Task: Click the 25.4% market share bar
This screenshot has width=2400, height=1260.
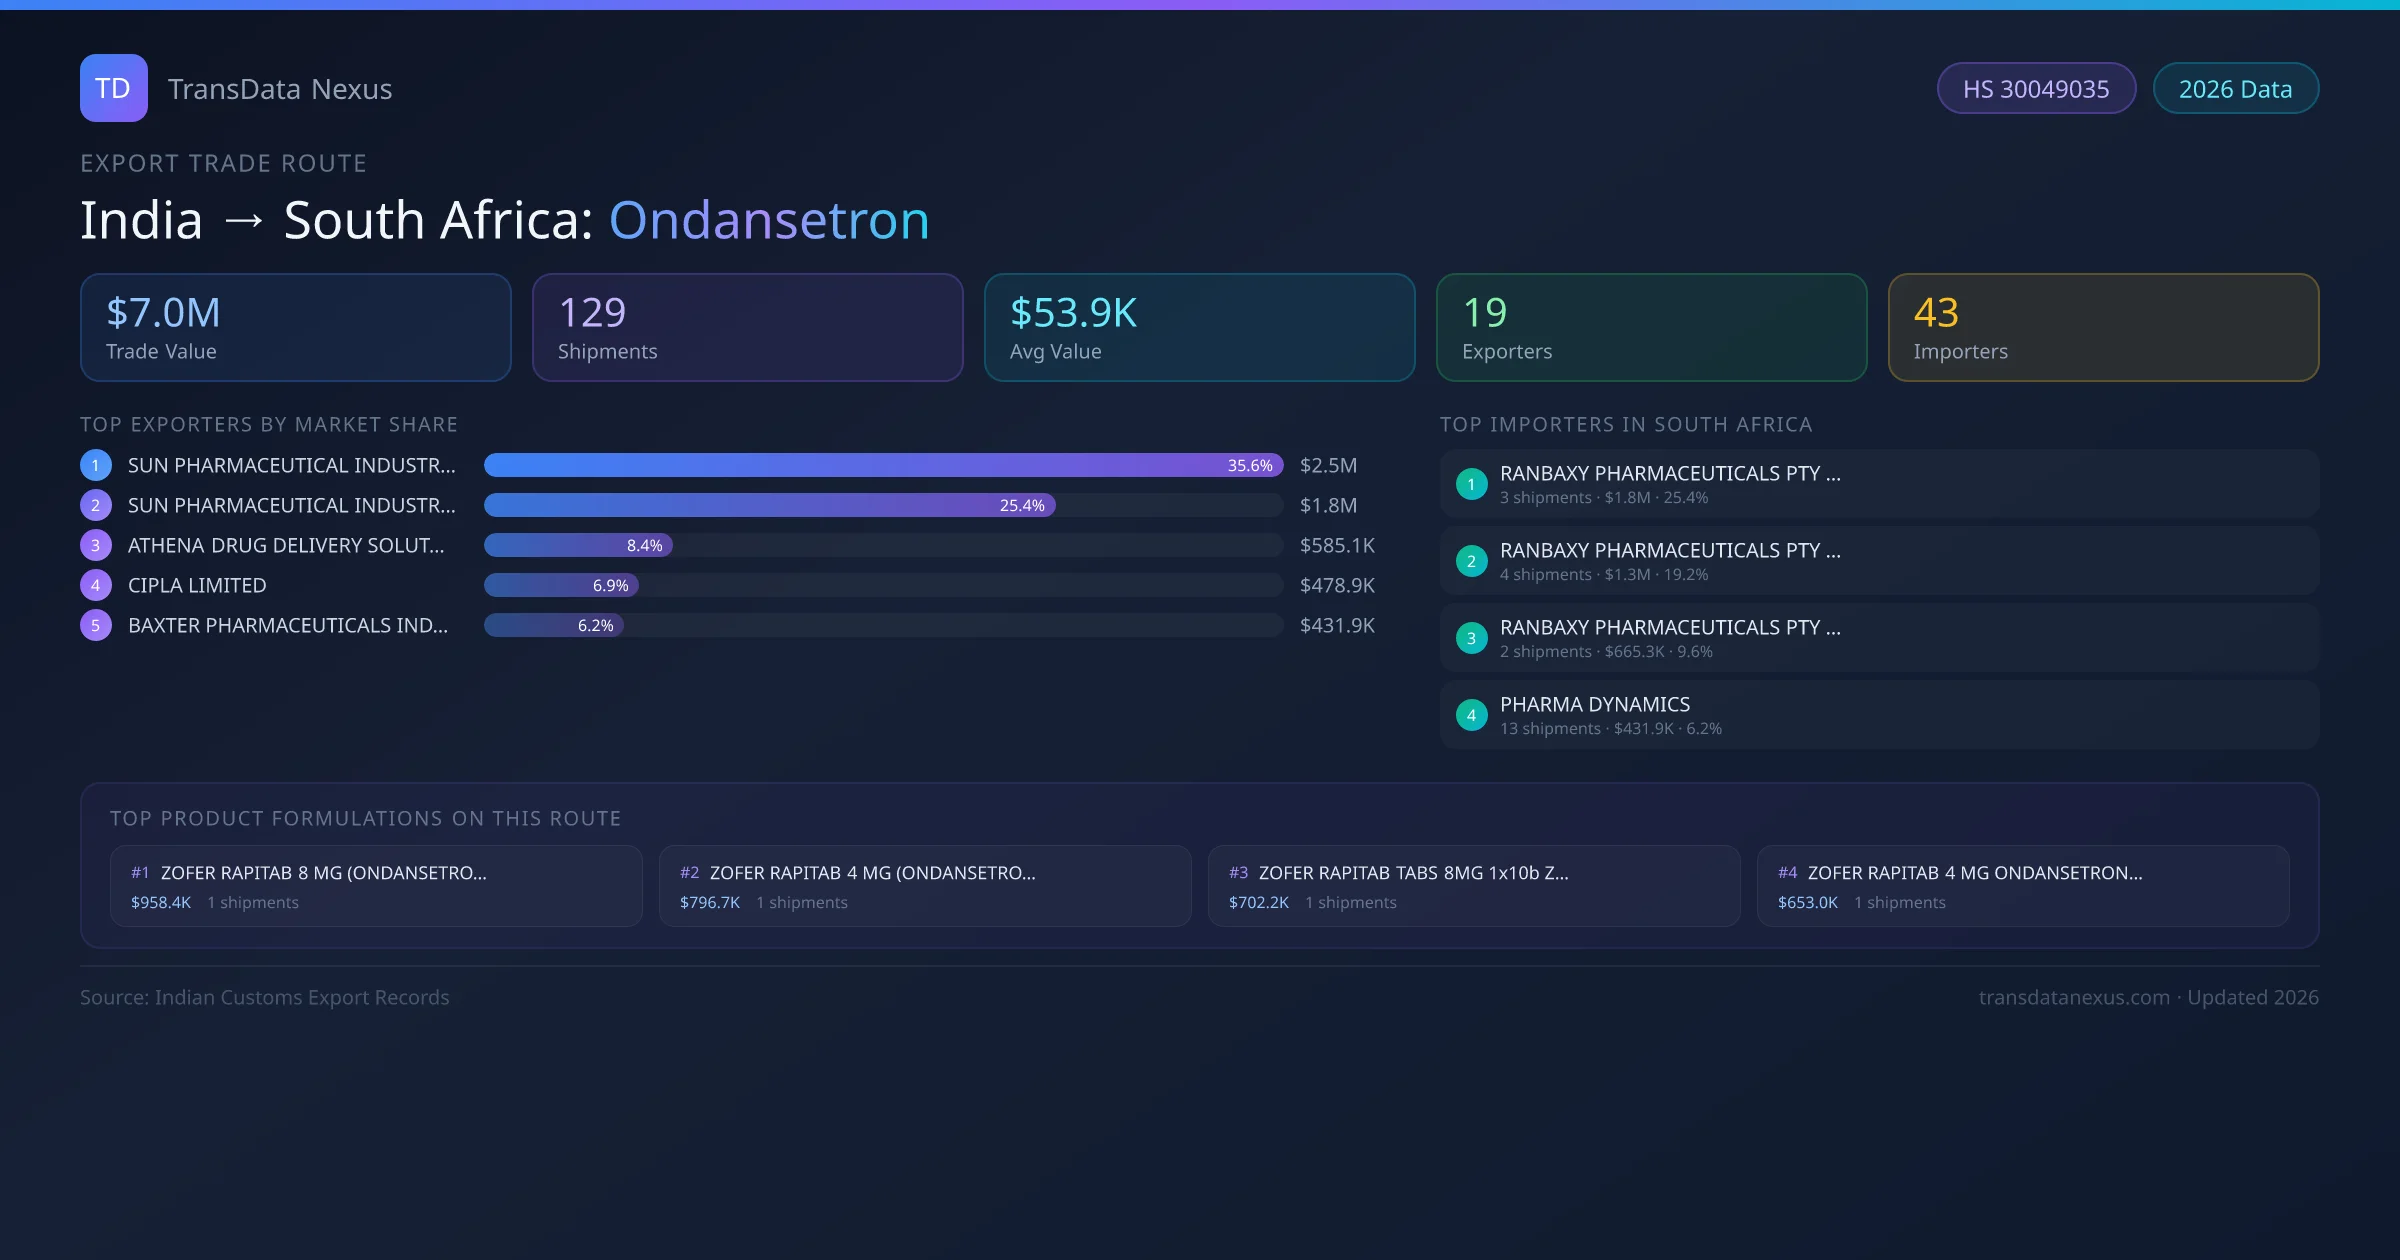Action: 769,505
